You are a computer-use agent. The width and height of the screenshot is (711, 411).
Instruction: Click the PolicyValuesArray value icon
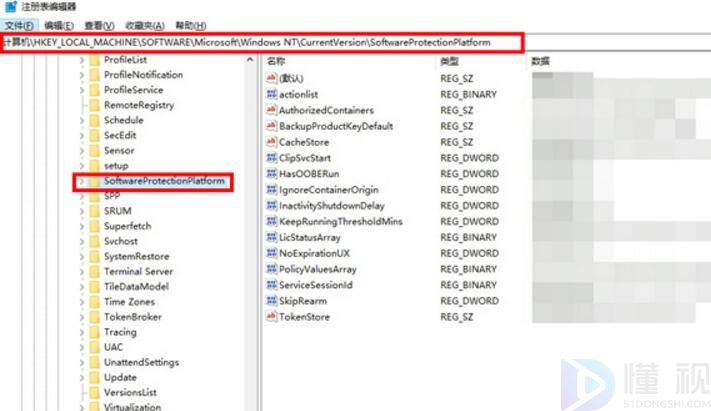[271, 269]
